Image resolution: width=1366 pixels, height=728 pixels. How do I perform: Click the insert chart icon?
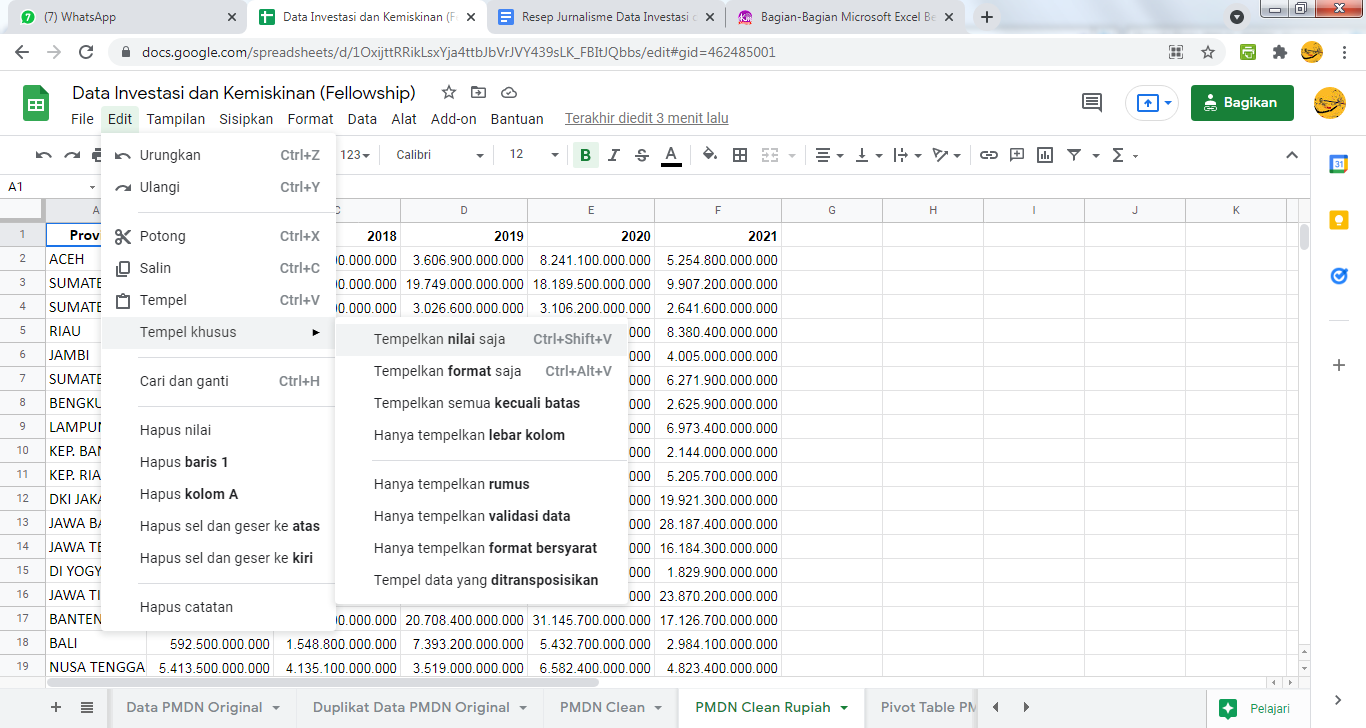tap(1045, 155)
